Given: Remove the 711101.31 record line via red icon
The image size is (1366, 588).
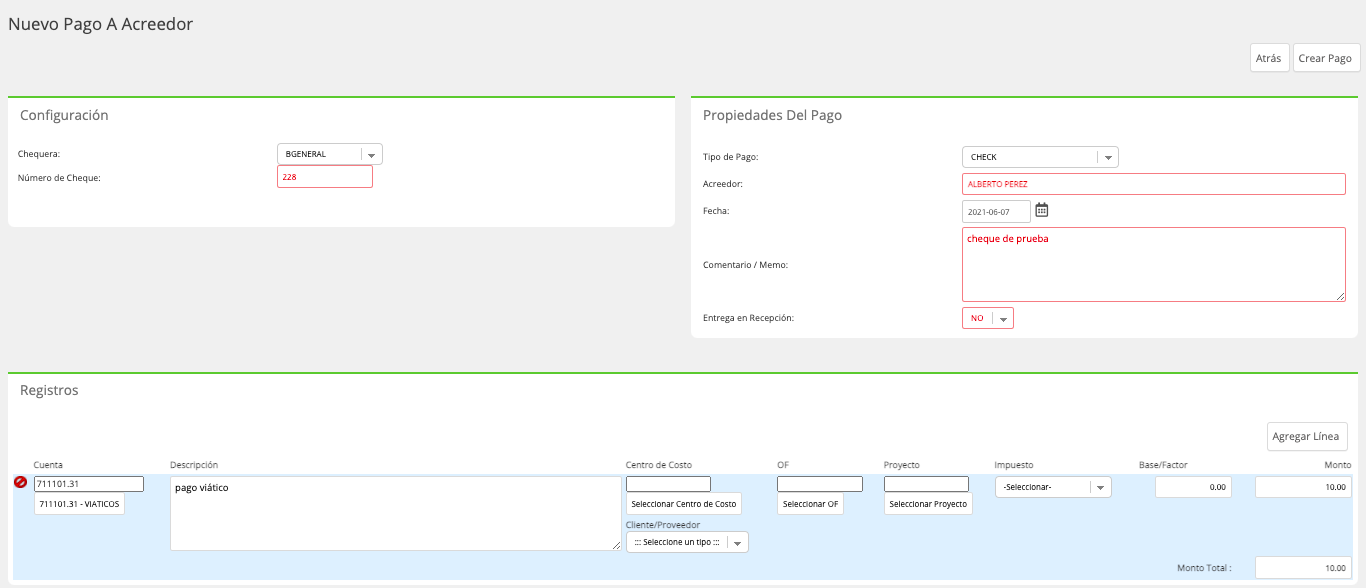Looking at the screenshot, I should click(20, 483).
